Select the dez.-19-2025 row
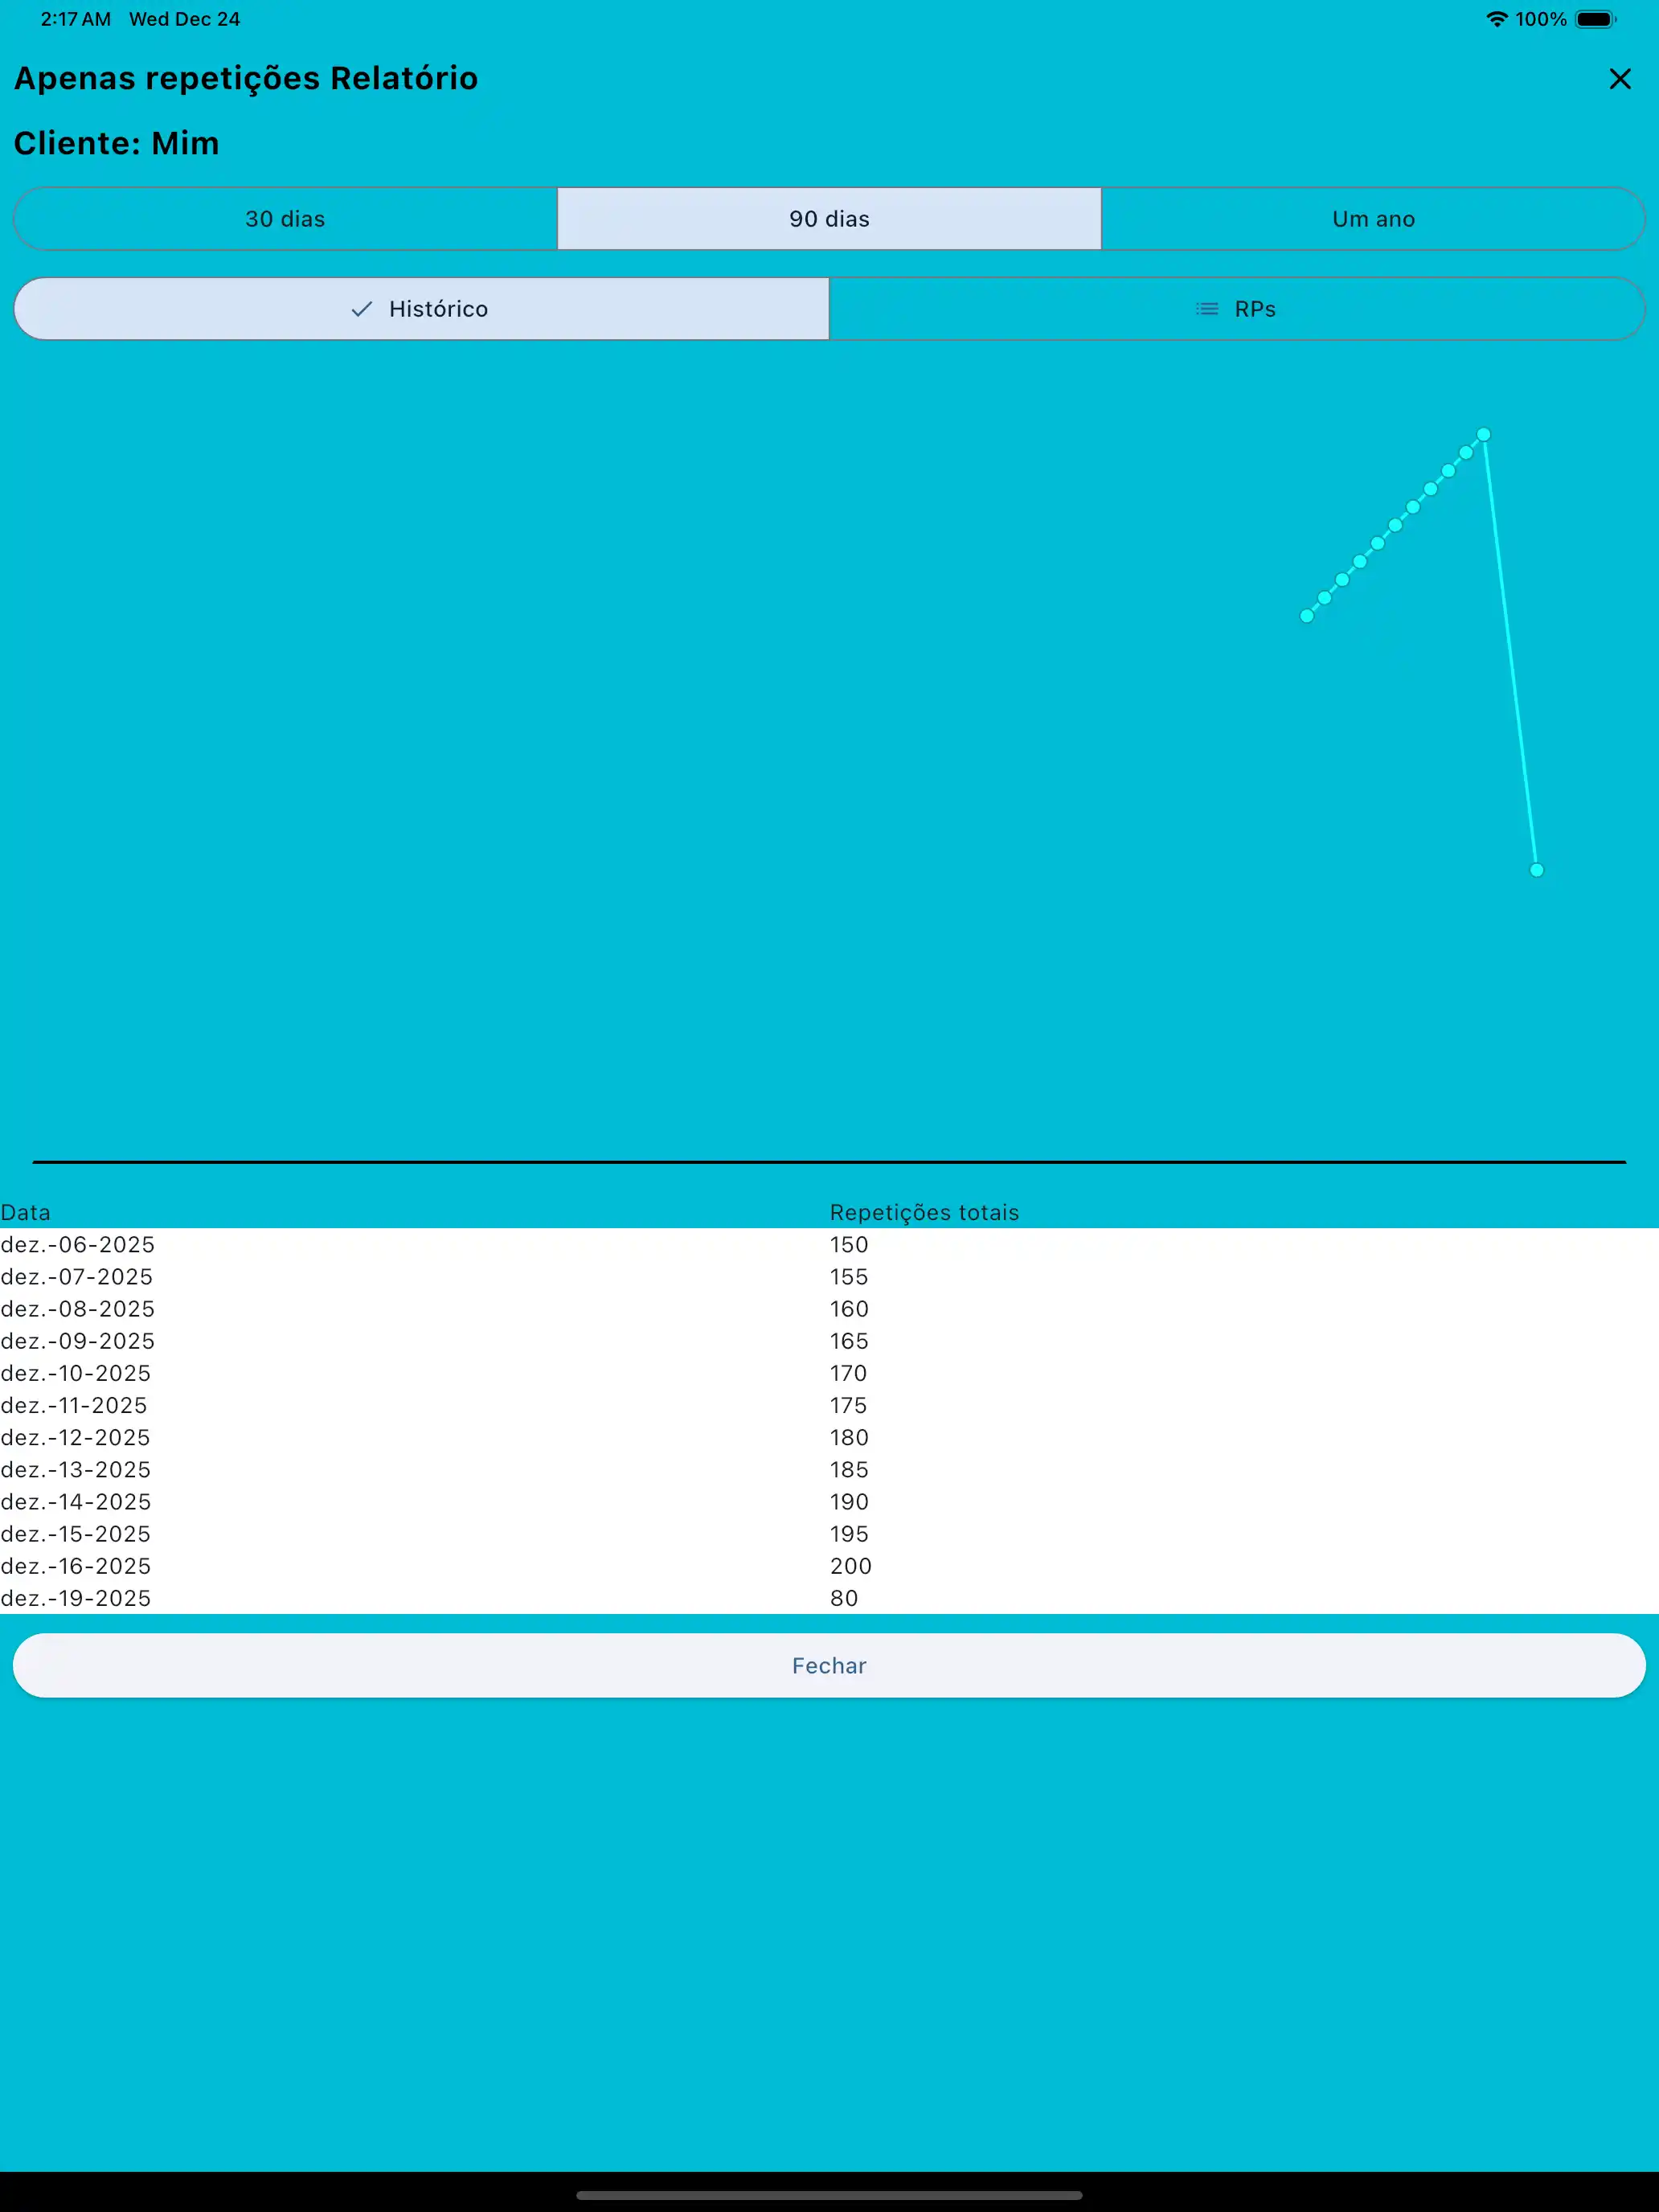 pyautogui.click(x=76, y=1598)
